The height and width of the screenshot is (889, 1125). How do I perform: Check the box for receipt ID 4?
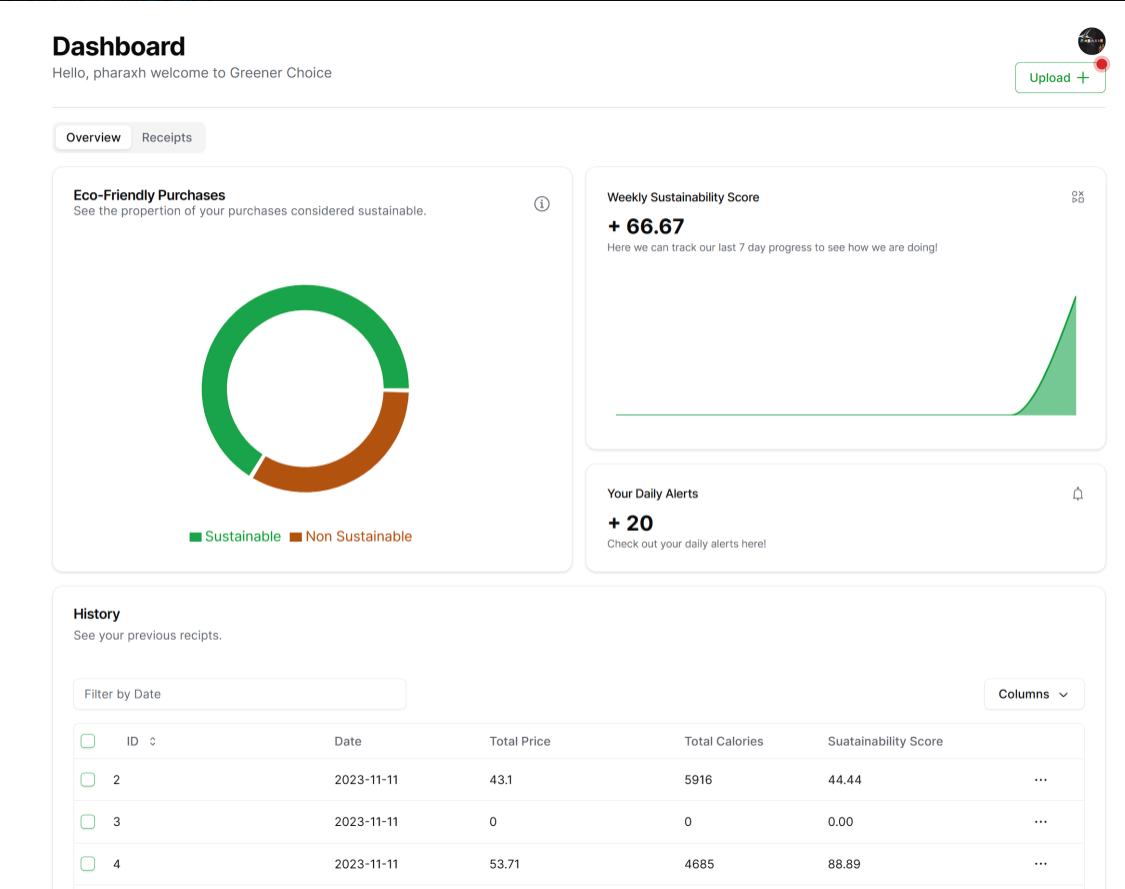pyautogui.click(x=88, y=864)
